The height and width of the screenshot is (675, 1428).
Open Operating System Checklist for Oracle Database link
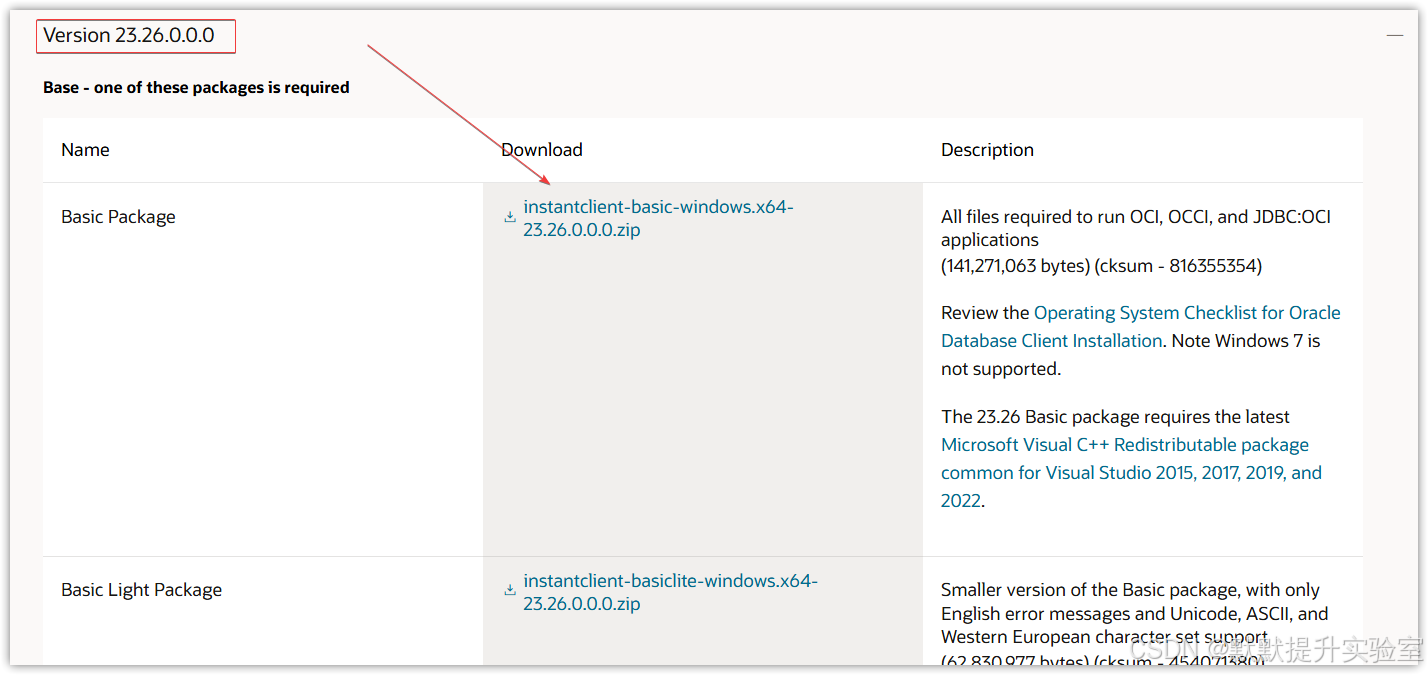pos(1141,327)
